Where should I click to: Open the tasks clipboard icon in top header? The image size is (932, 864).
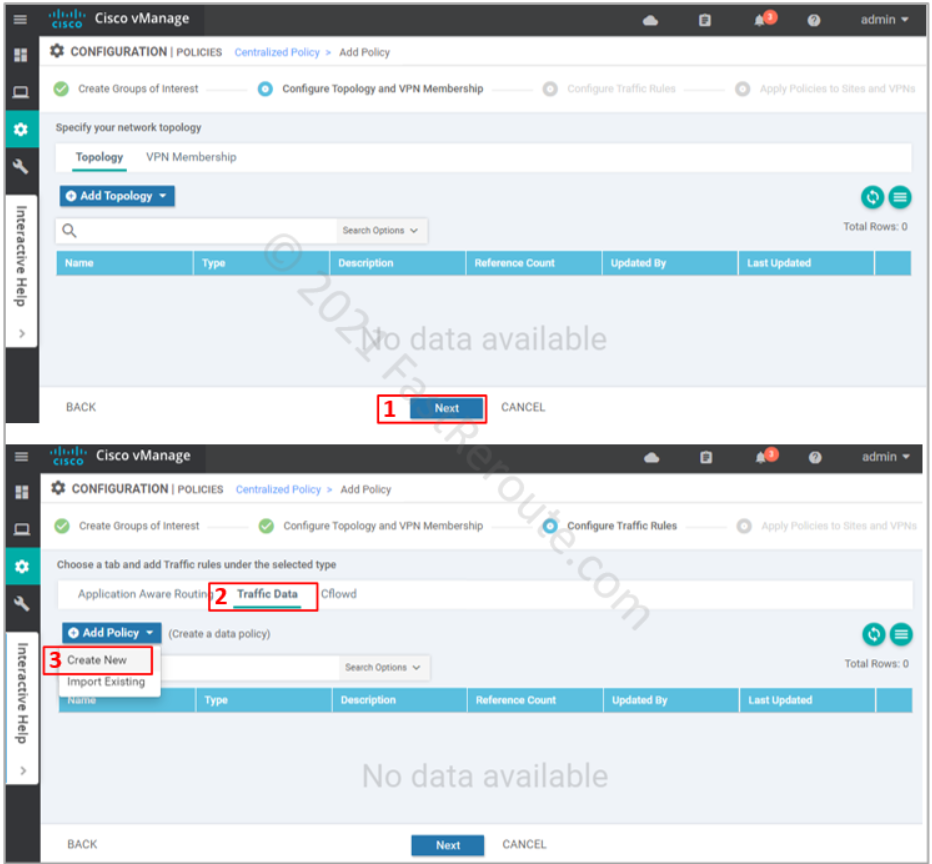click(705, 20)
